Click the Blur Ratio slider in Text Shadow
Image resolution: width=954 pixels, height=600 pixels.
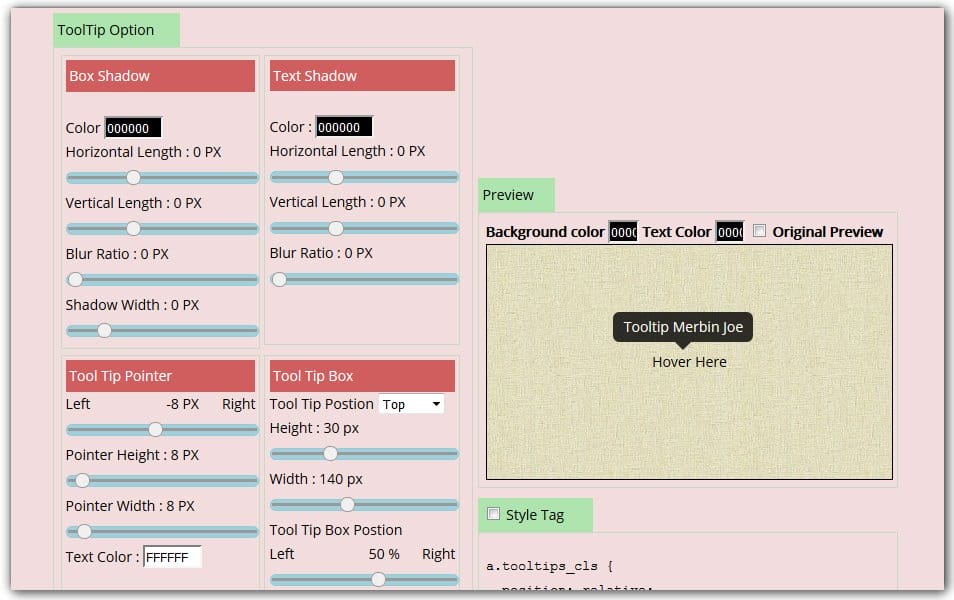pos(279,280)
